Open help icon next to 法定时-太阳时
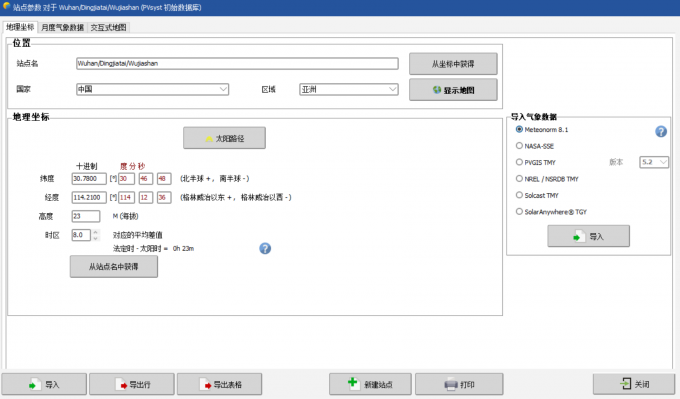 265,249
